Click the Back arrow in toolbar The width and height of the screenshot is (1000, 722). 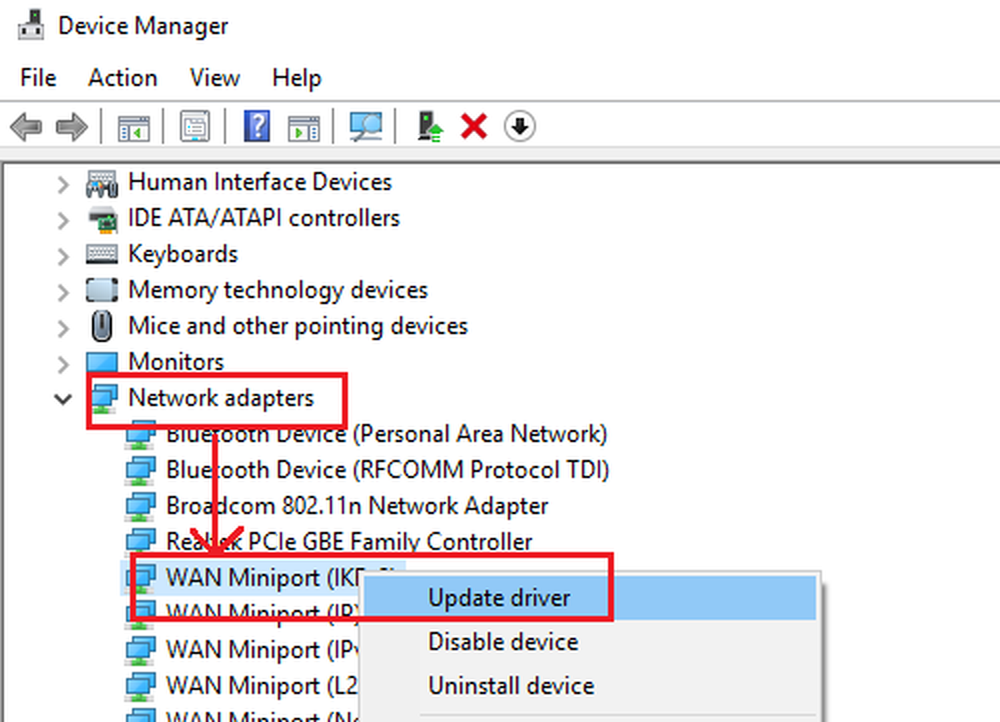pyautogui.click(x=25, y=127)
